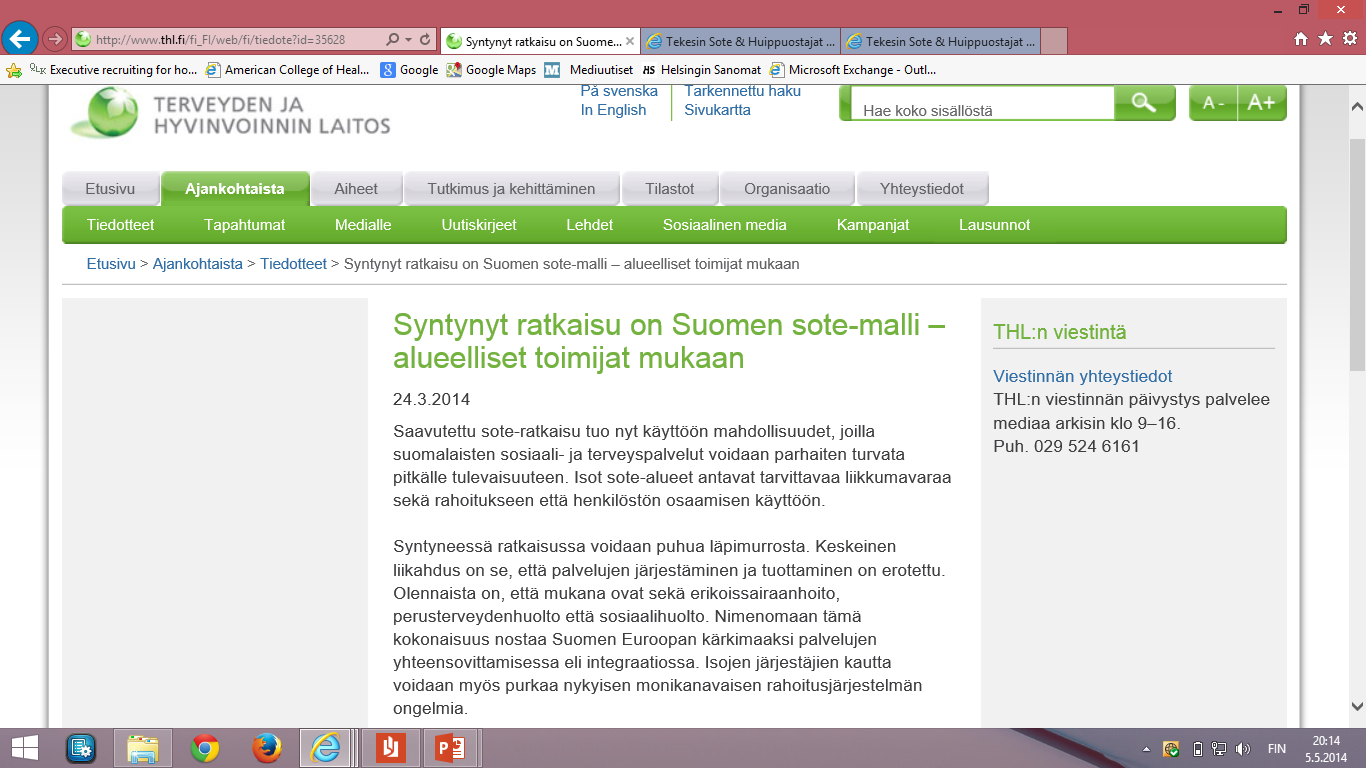Select the Aiheet main tab
The image size is (1366, 768).
tap(356, 189)
